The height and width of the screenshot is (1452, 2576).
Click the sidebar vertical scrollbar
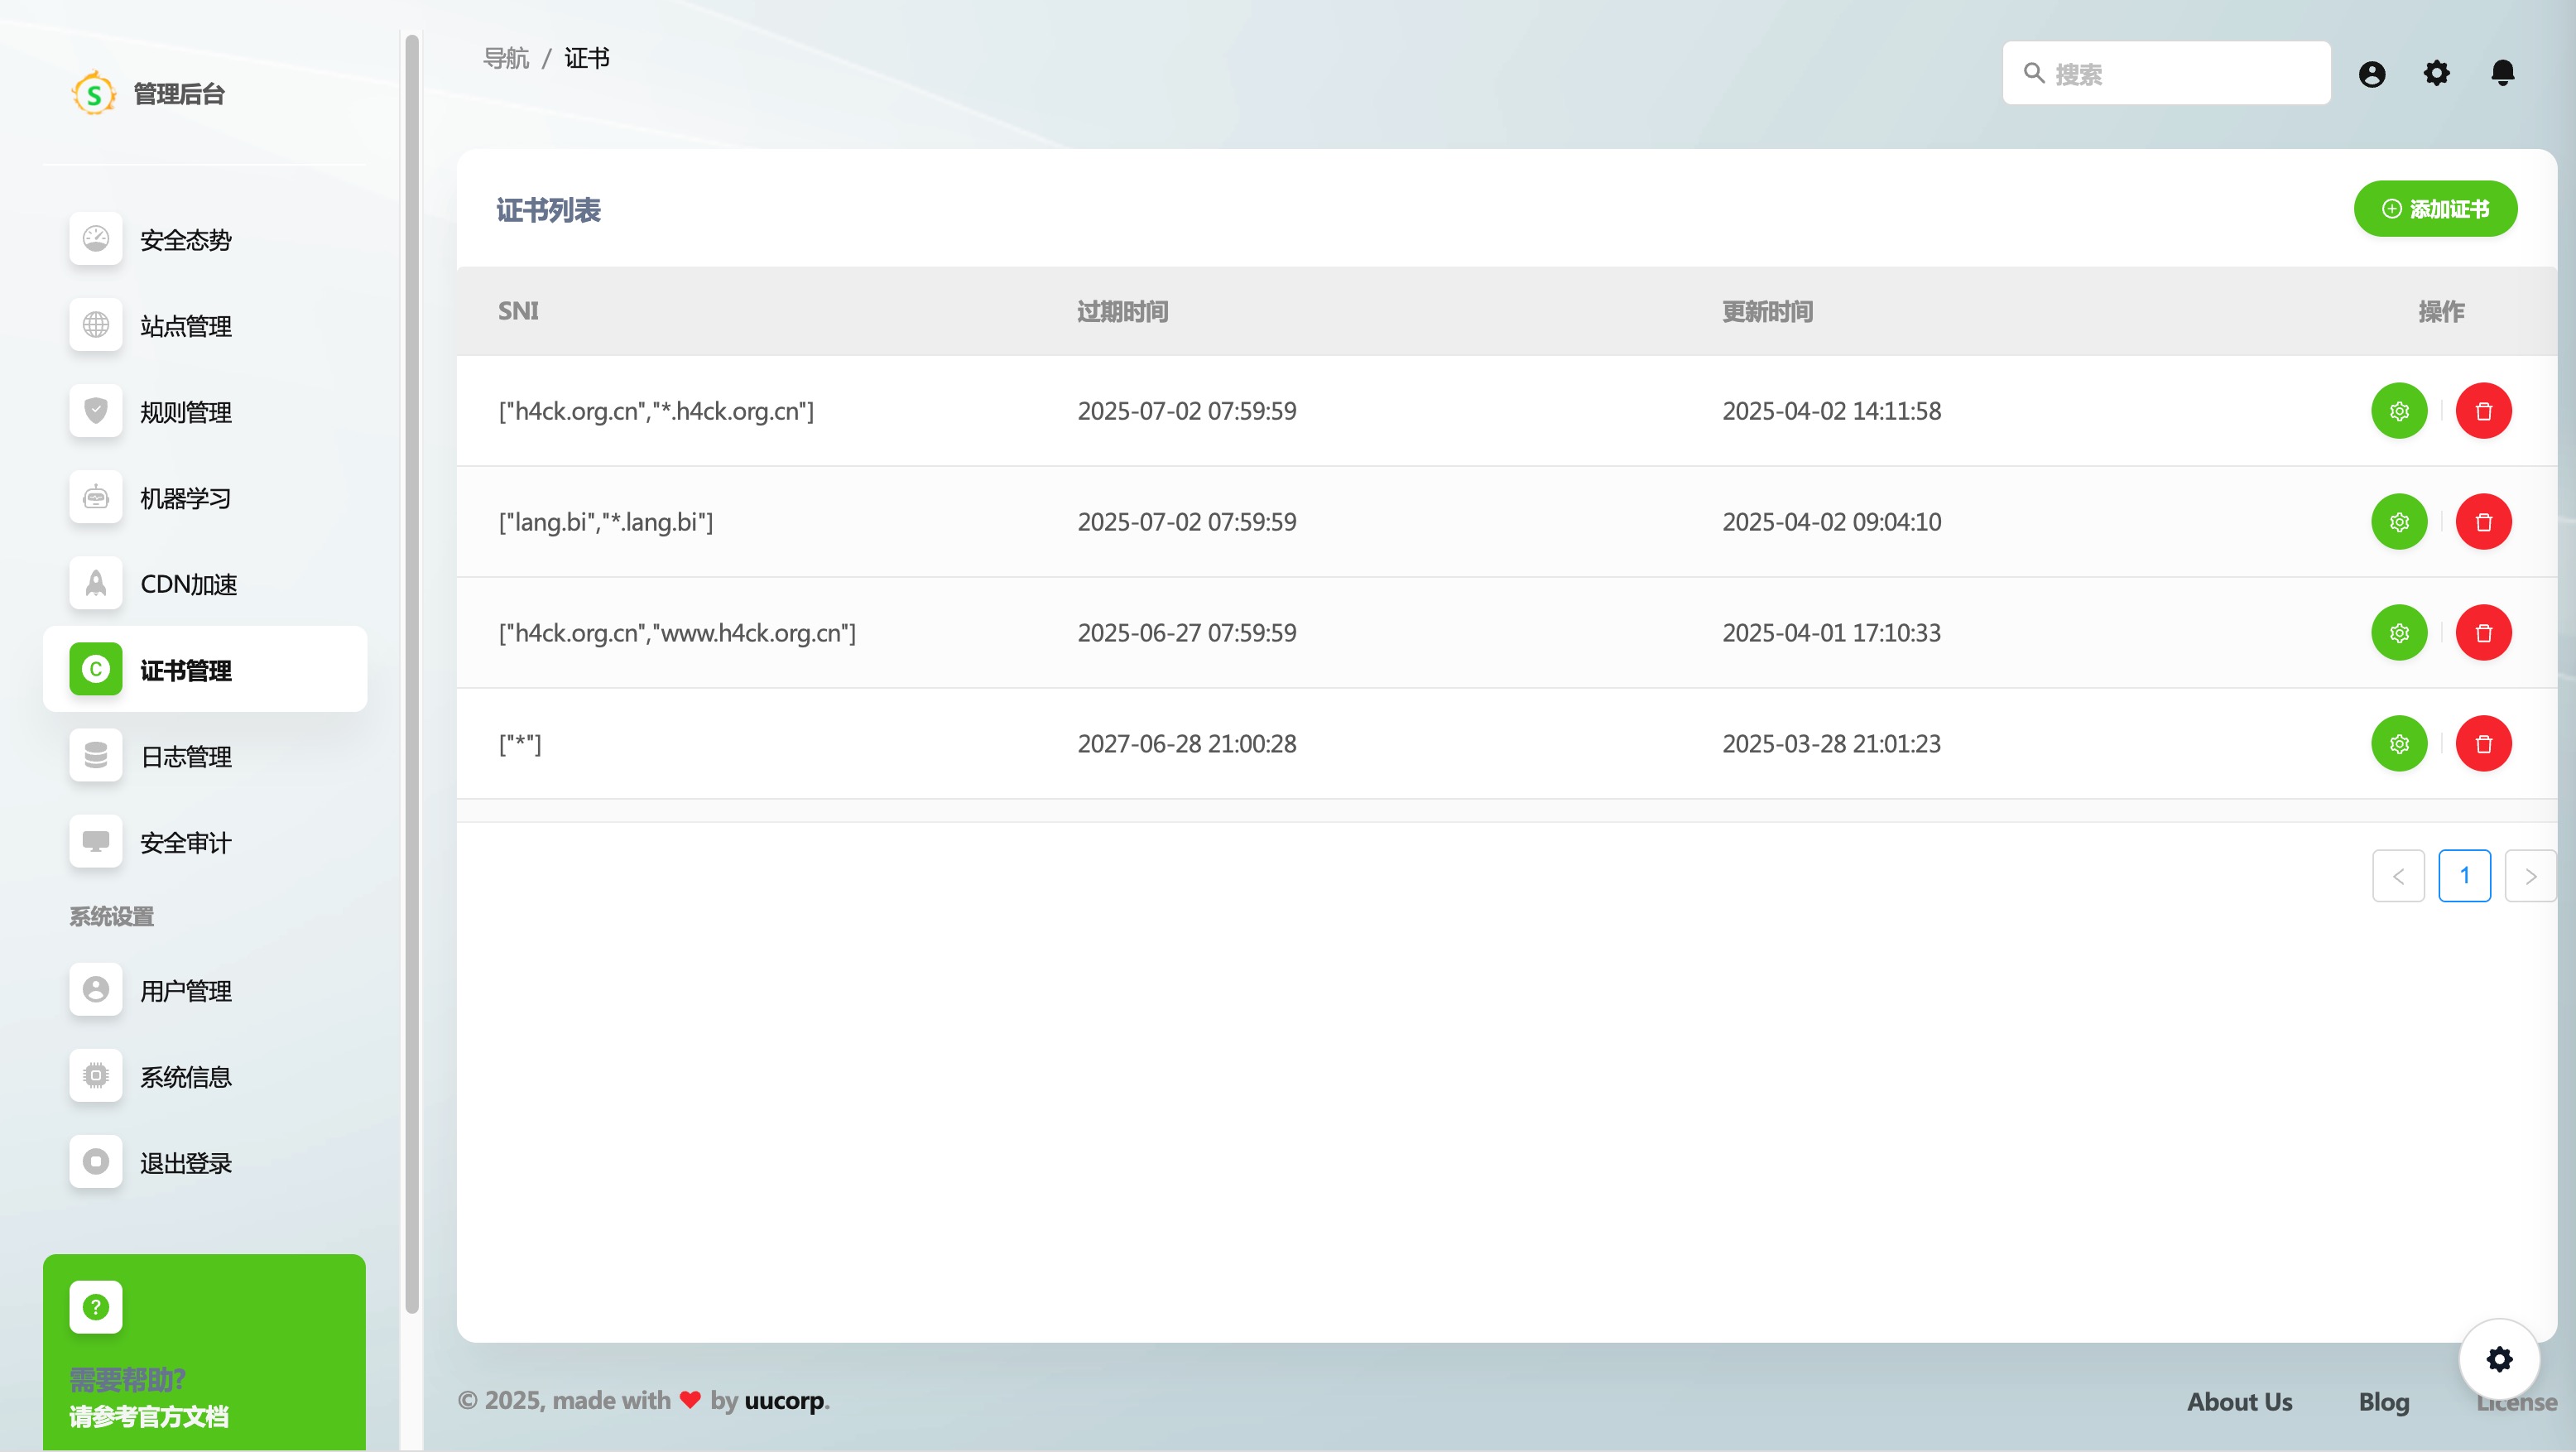pos(411,670)
